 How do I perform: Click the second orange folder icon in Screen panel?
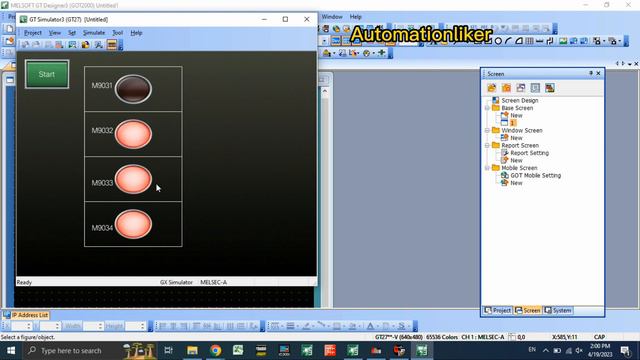coord(506,88)
